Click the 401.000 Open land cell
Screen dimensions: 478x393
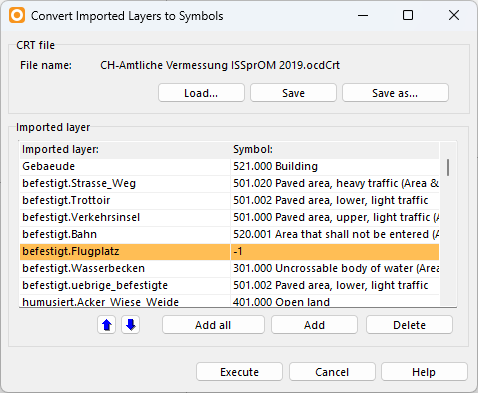(x=335, y=301)
